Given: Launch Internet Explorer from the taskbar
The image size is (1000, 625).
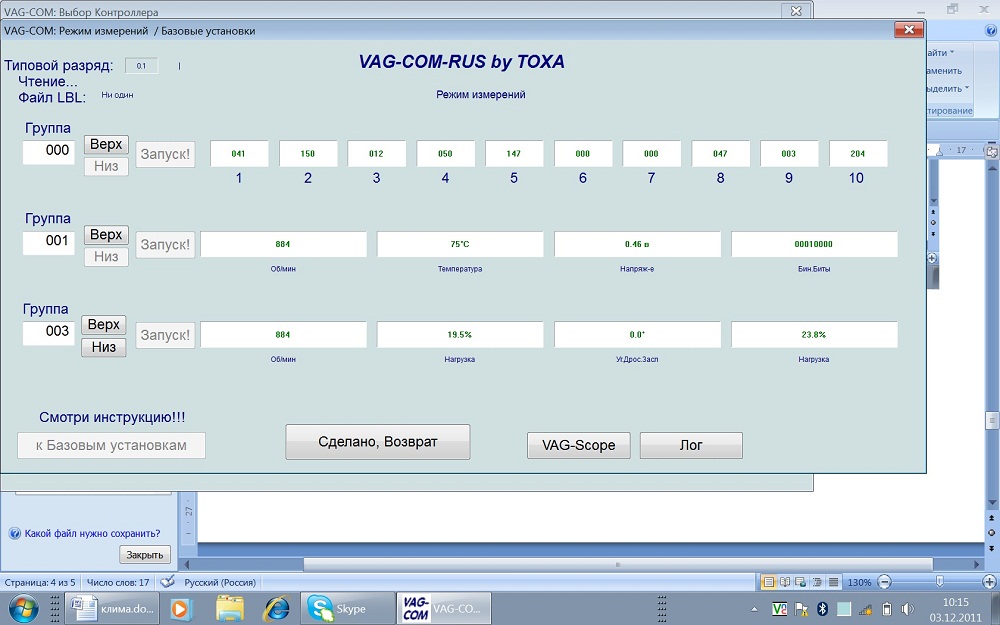Looking at the screenshot, I should [277, 608].
